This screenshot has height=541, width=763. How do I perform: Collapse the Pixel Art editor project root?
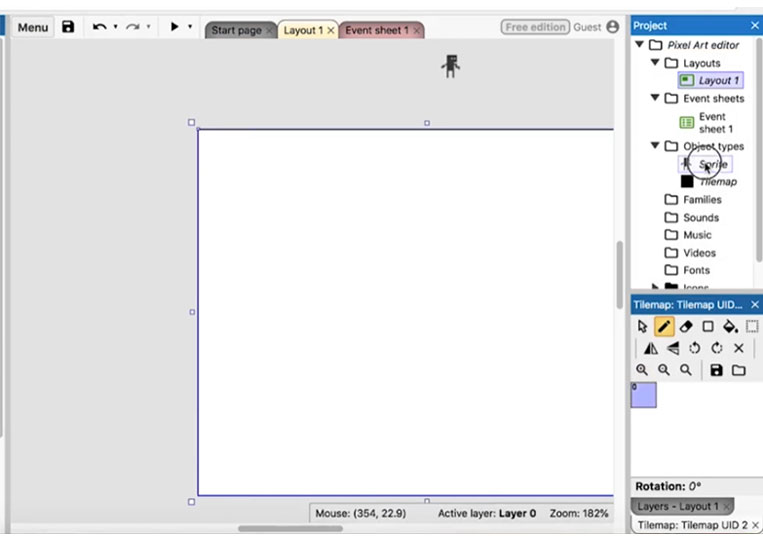coord(640,45)
